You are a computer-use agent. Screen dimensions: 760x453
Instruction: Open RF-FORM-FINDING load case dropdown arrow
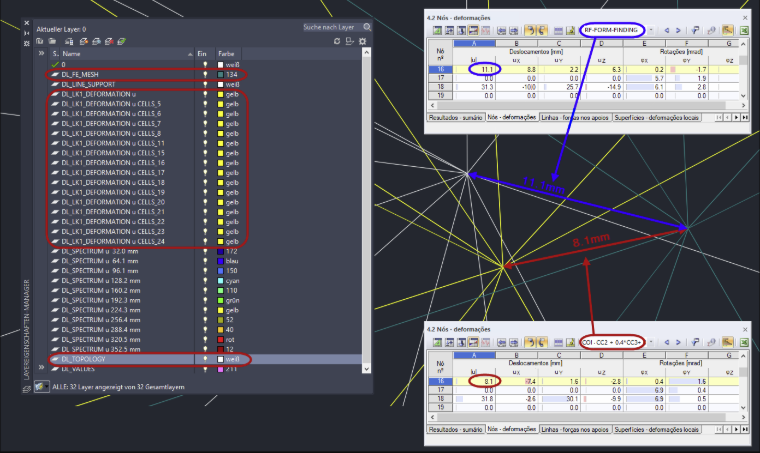click(651, 31)
